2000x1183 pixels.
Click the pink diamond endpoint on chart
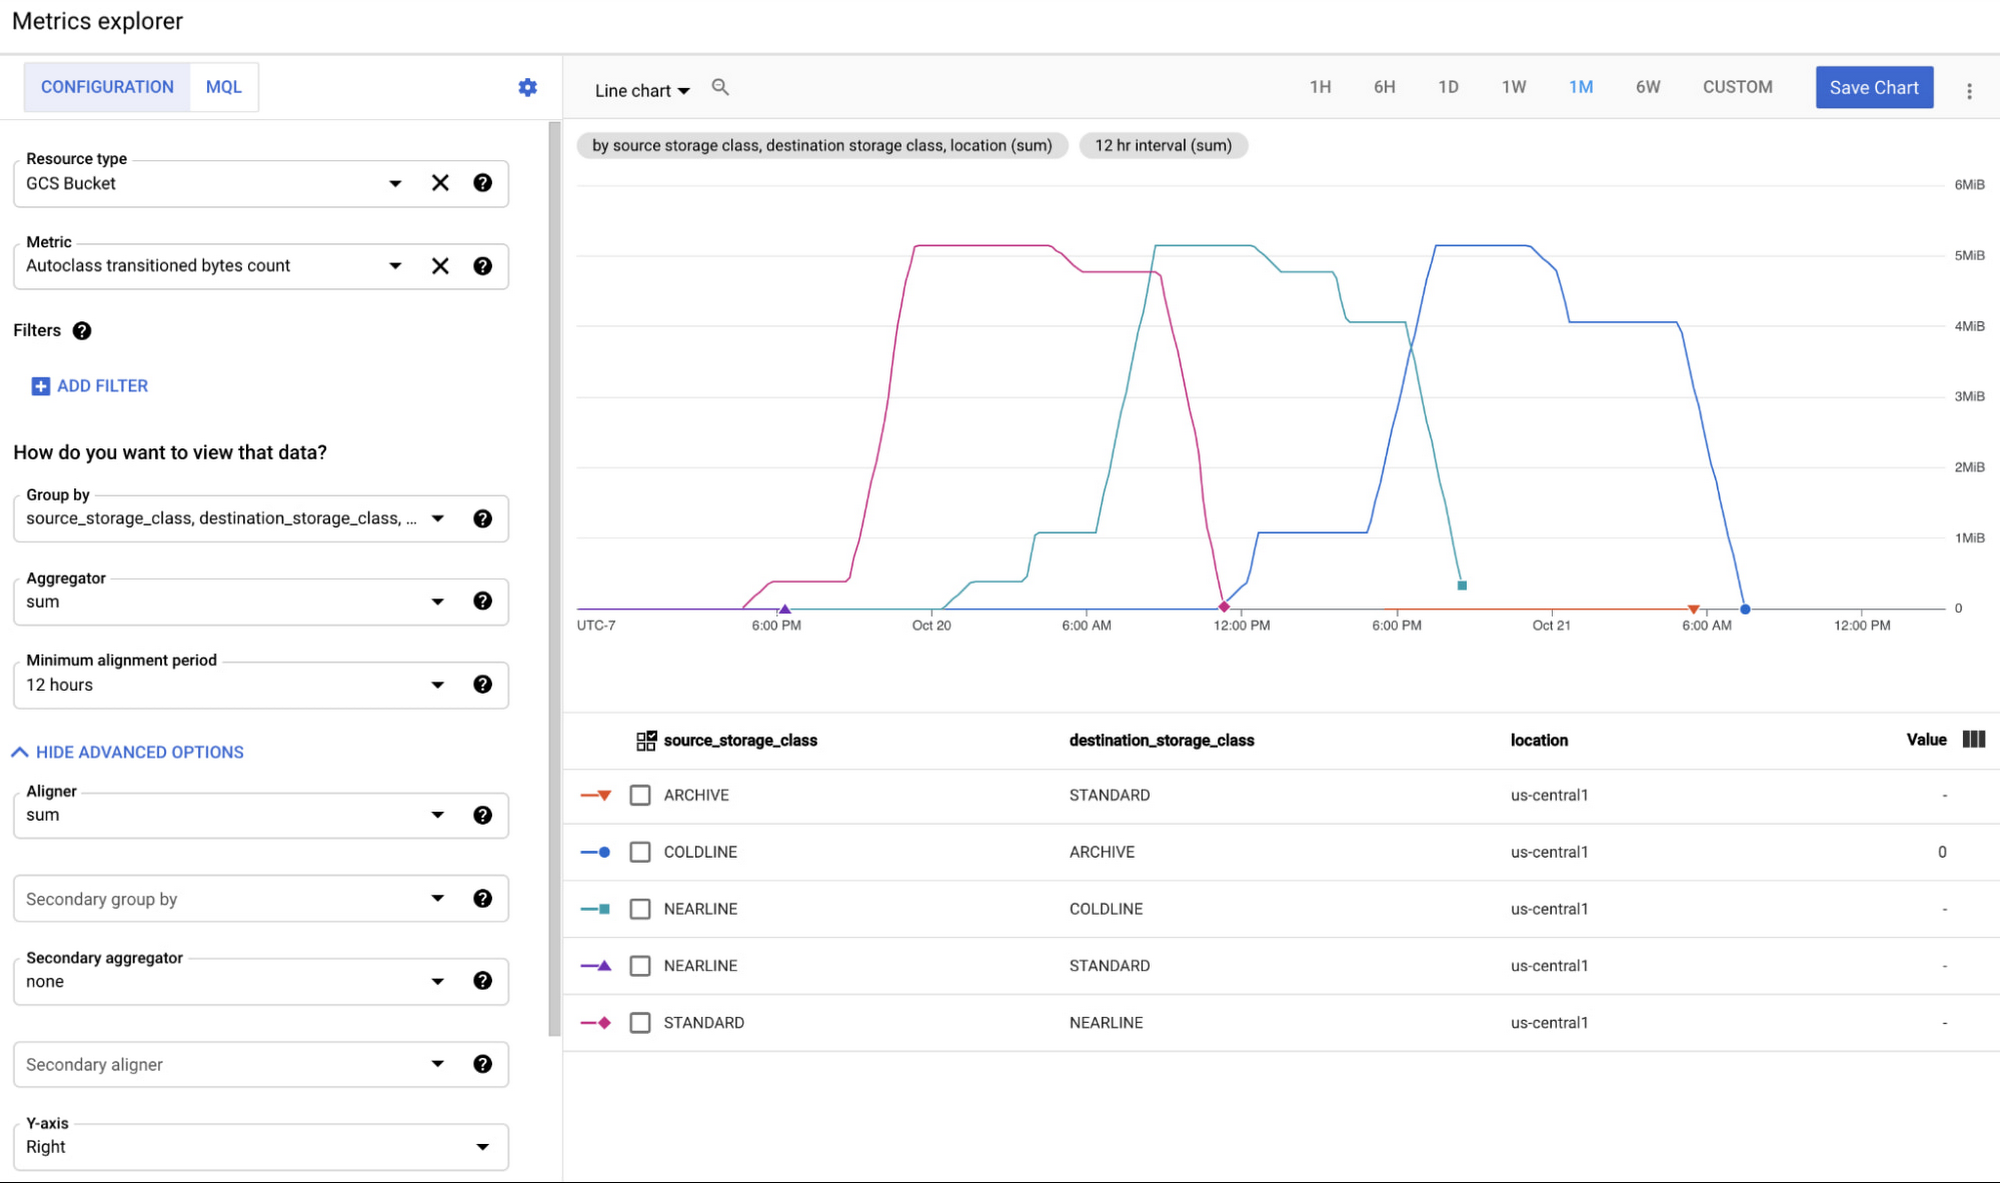[x=1224, y=607]
